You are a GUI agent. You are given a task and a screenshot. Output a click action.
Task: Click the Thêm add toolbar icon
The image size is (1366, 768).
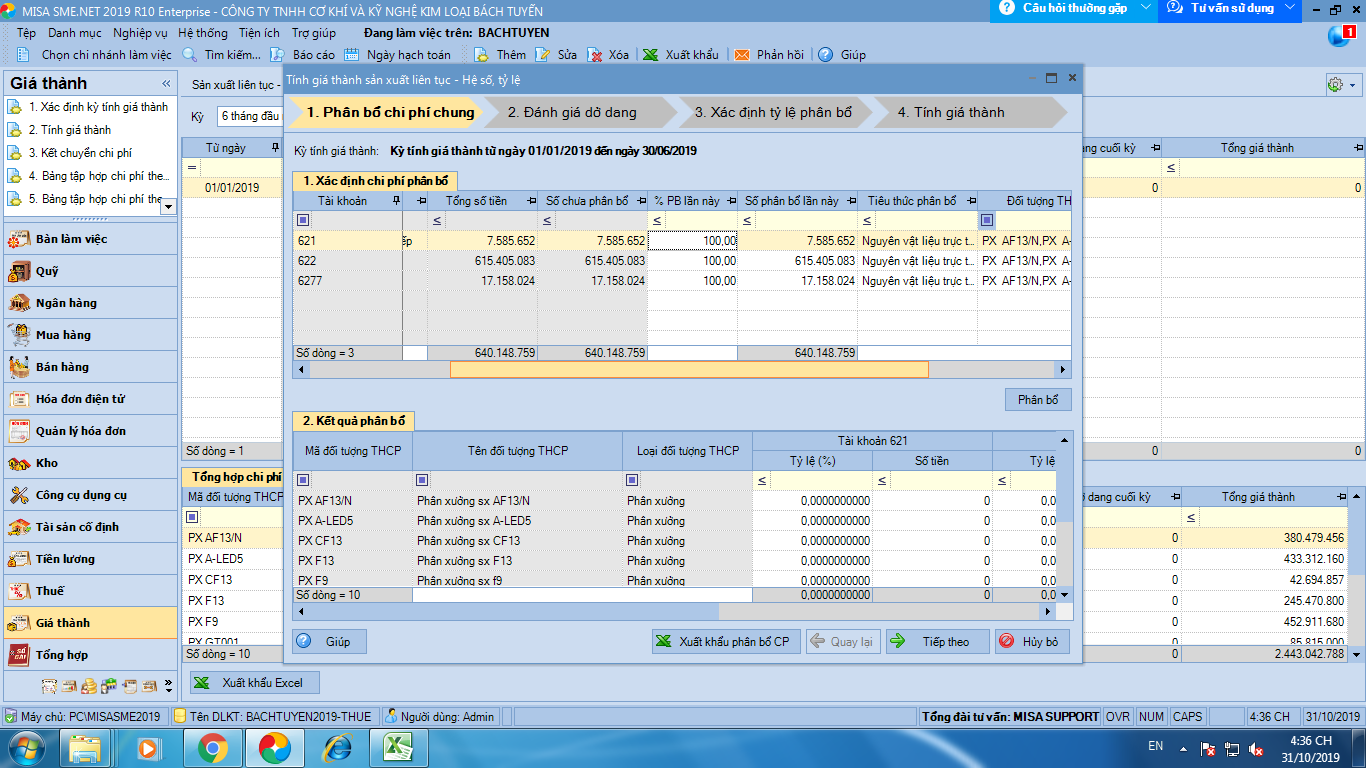[x=482, y=55]
